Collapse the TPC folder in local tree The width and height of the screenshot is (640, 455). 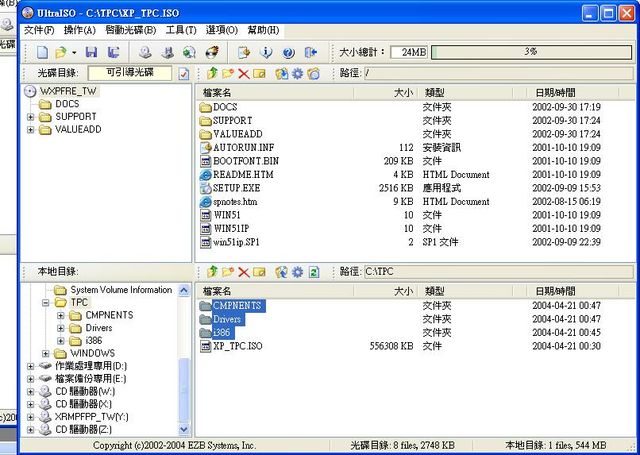click(46, 303)
